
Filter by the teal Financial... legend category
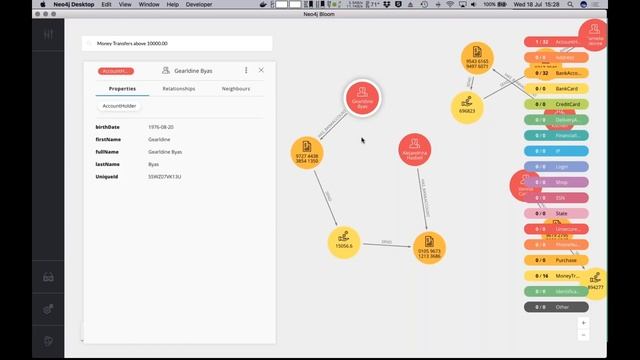(x=556, y=136)
